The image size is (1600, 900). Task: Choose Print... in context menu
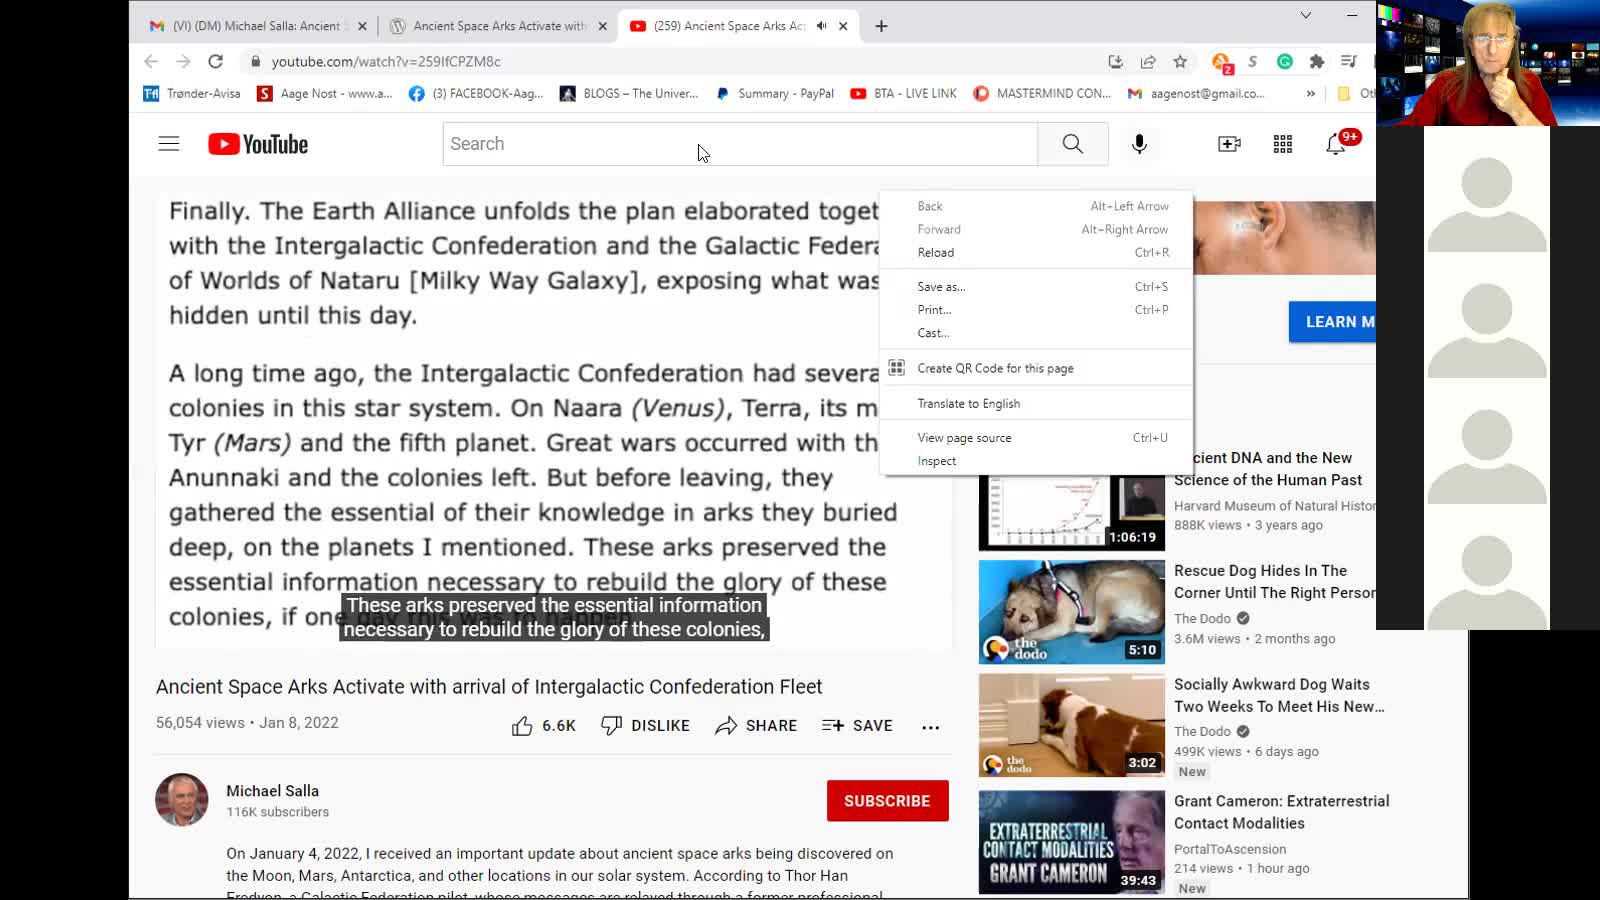(x=1037, y=310)
